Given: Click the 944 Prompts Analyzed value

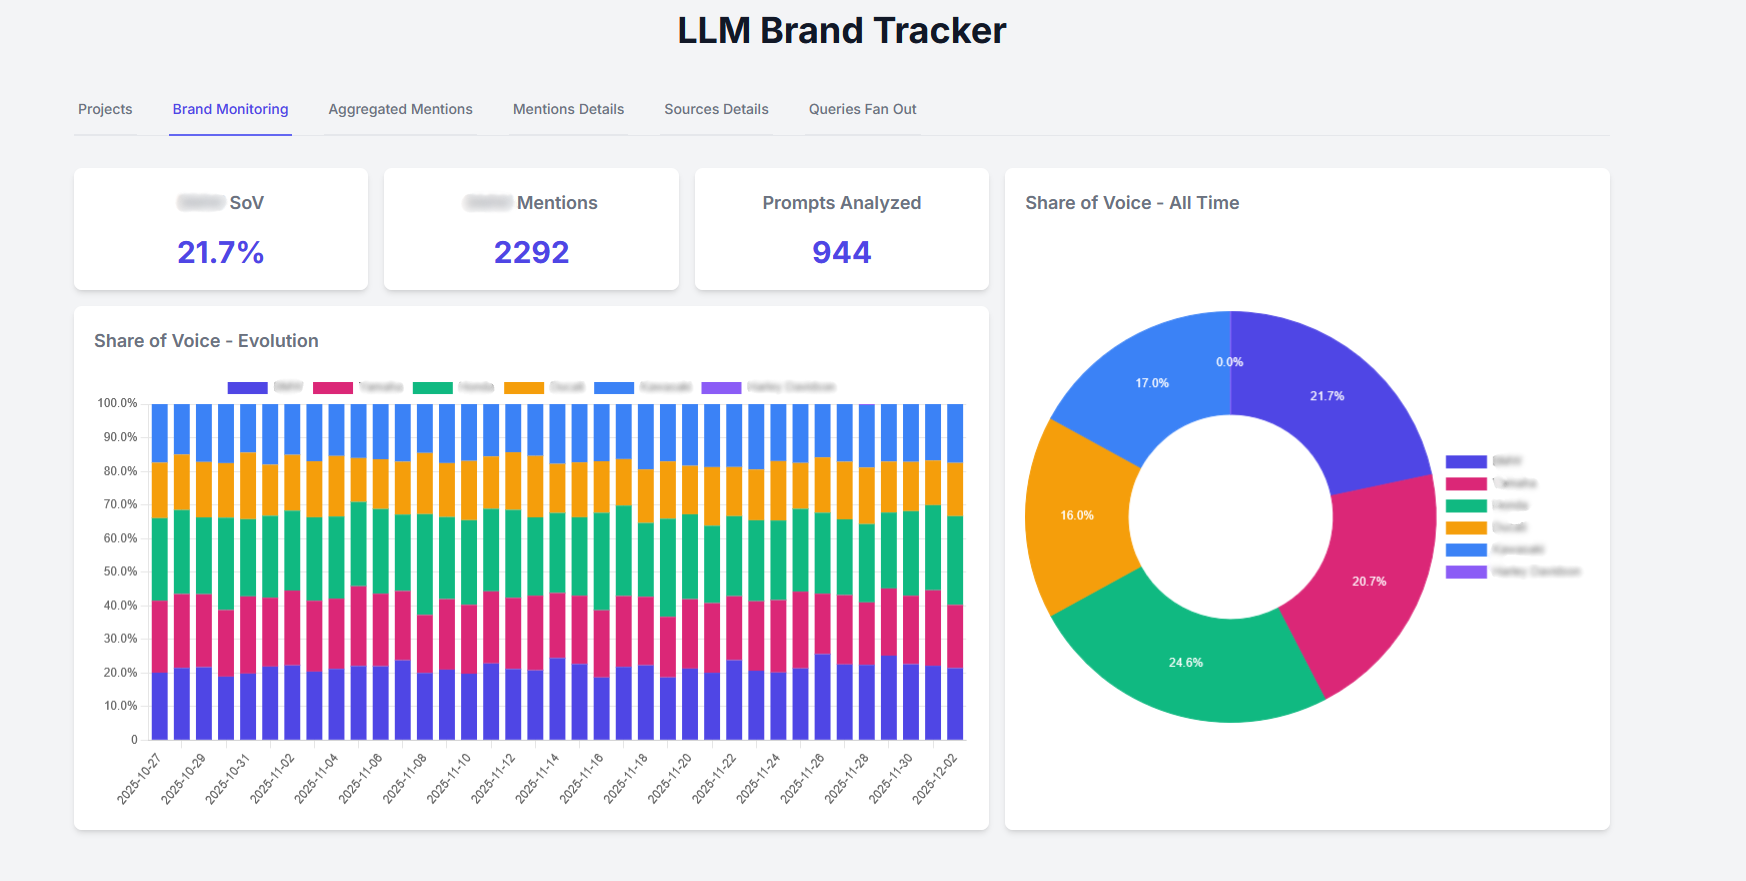Looking at the screenshot, I should coord(841,252).
